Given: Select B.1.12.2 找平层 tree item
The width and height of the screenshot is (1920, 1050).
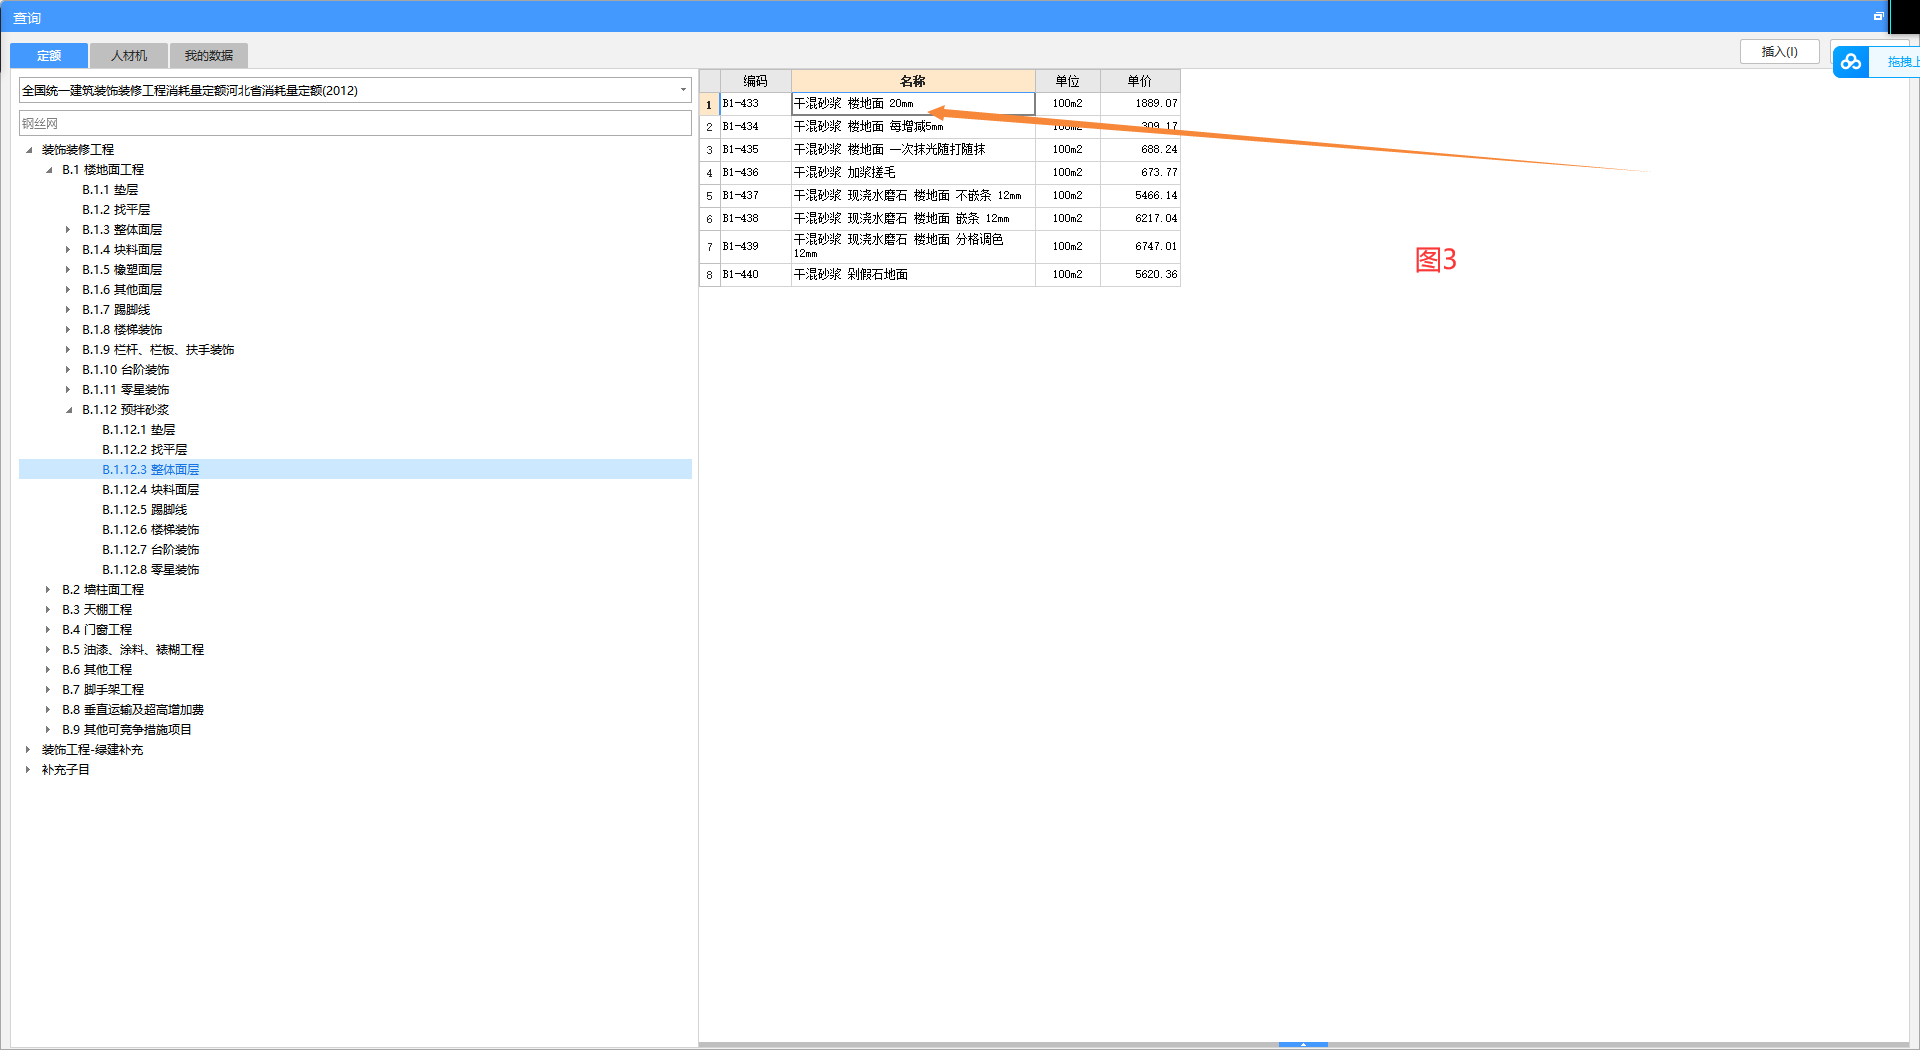Looking at the screenshot, I should click(145, 450).
